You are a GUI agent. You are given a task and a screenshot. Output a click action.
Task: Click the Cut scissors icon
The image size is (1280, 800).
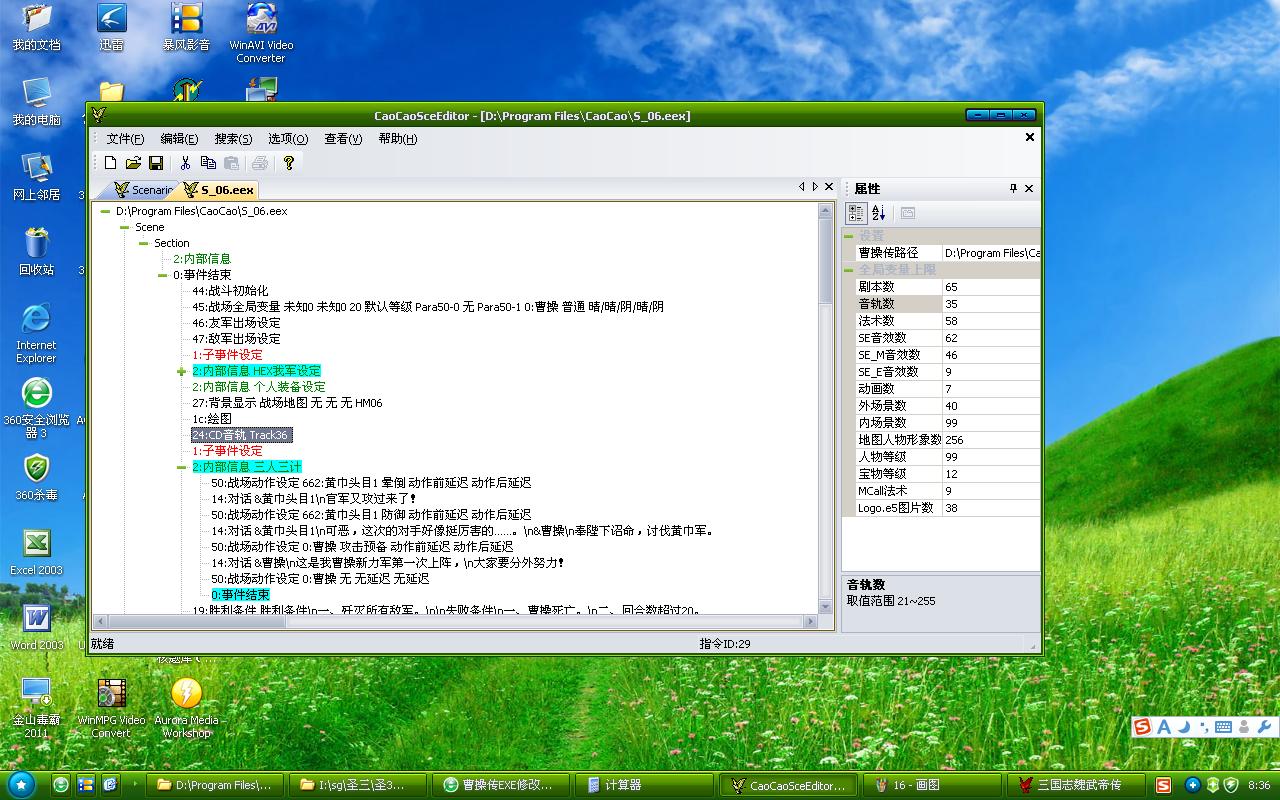(185, 163)
